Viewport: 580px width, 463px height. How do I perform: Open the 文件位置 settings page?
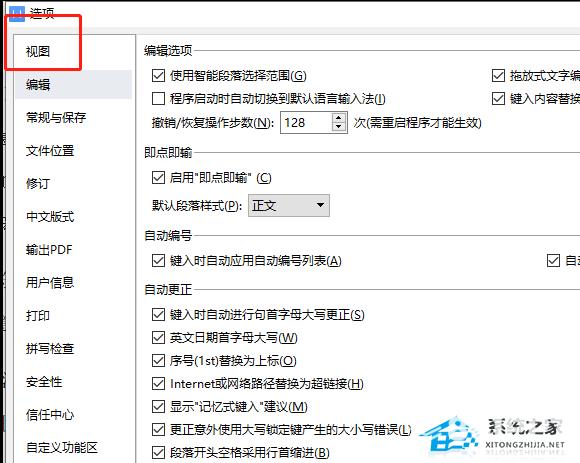[x=50, y=151]
